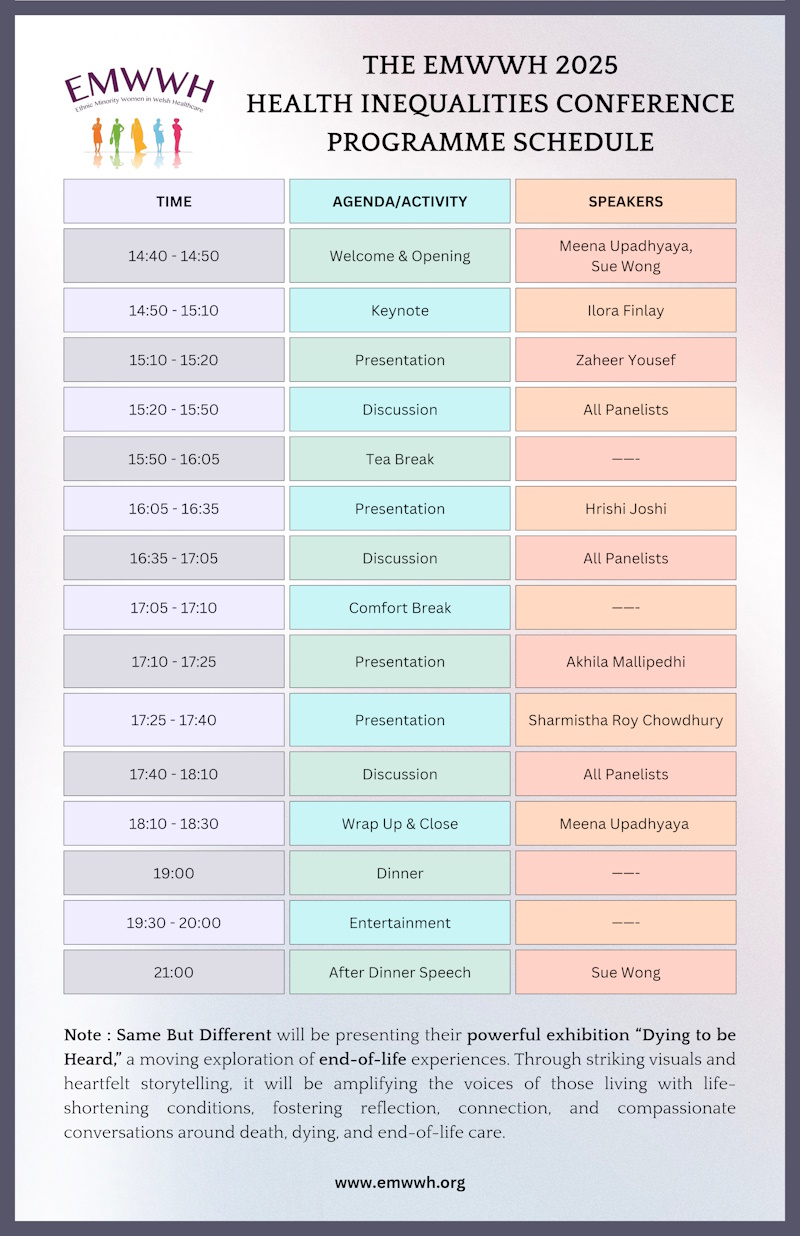
Task: Click the EMWWH logo
Action: coord(138,113)
